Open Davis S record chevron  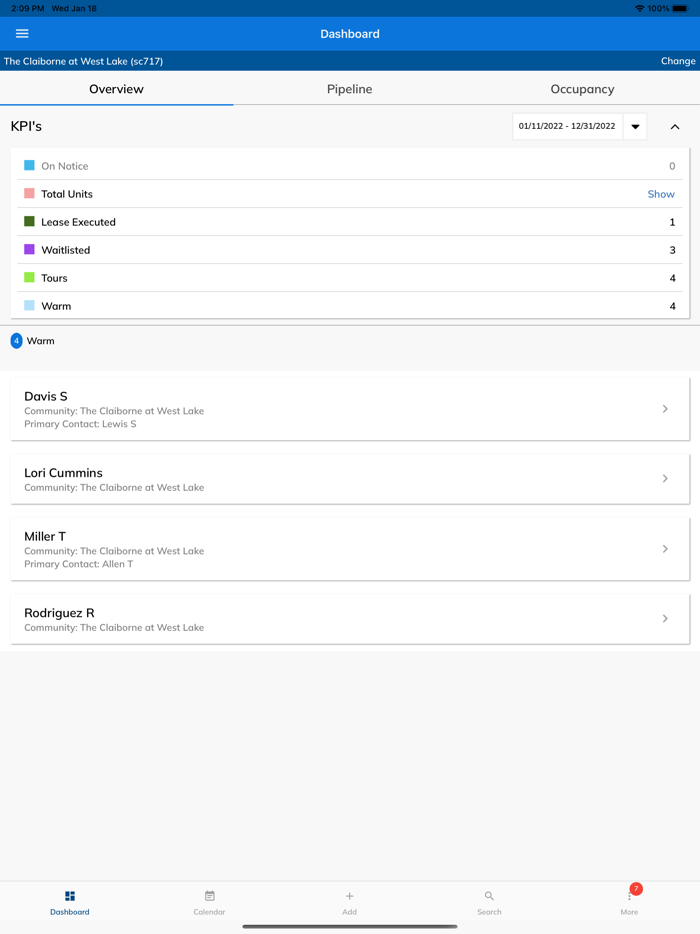[x=665, y=409]
